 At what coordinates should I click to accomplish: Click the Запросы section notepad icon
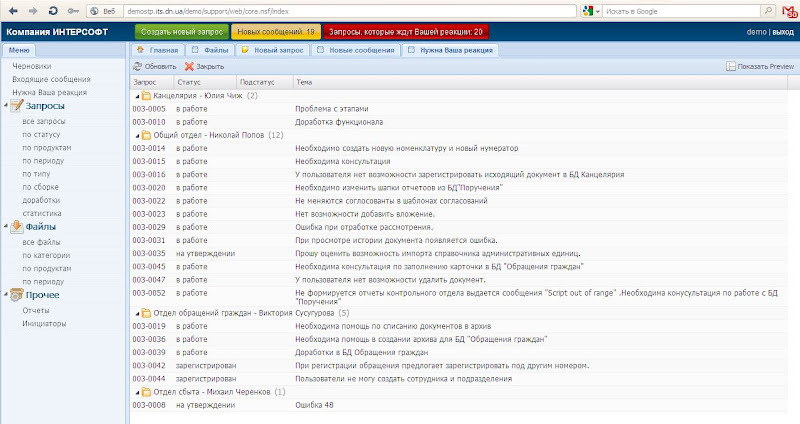tap(17, 106)
